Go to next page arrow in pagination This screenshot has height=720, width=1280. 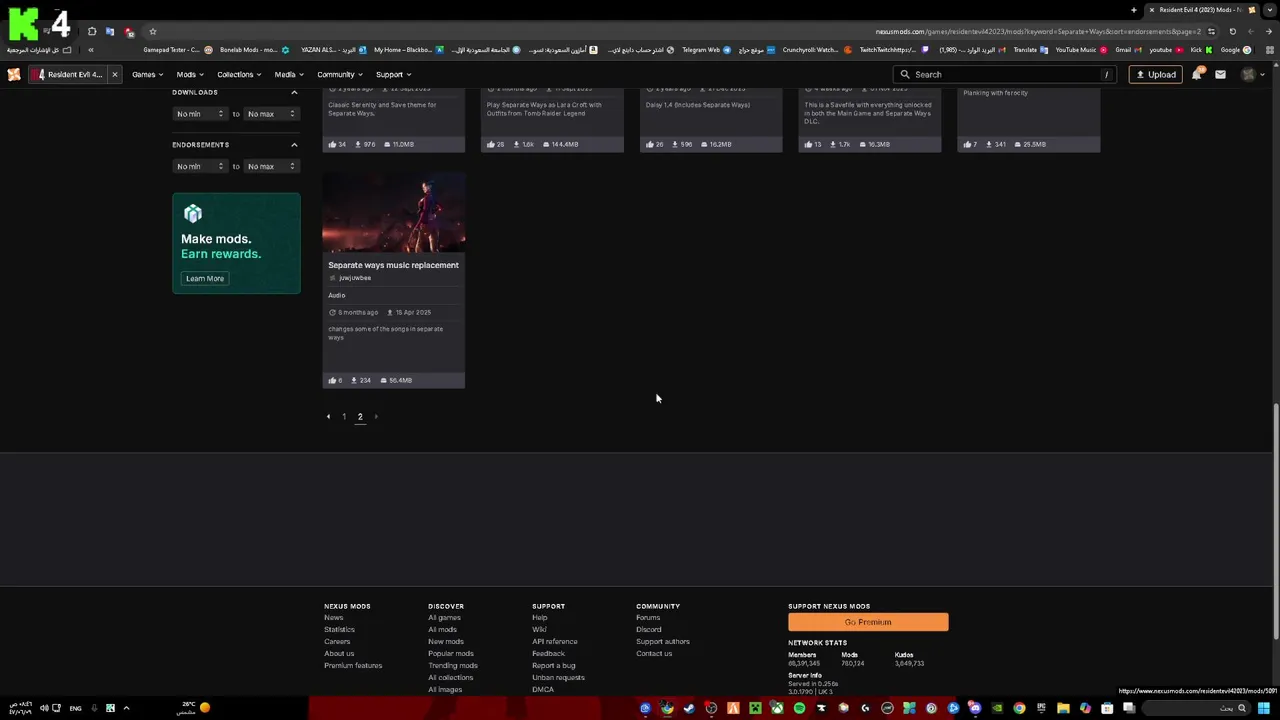(x=376, y=417)
